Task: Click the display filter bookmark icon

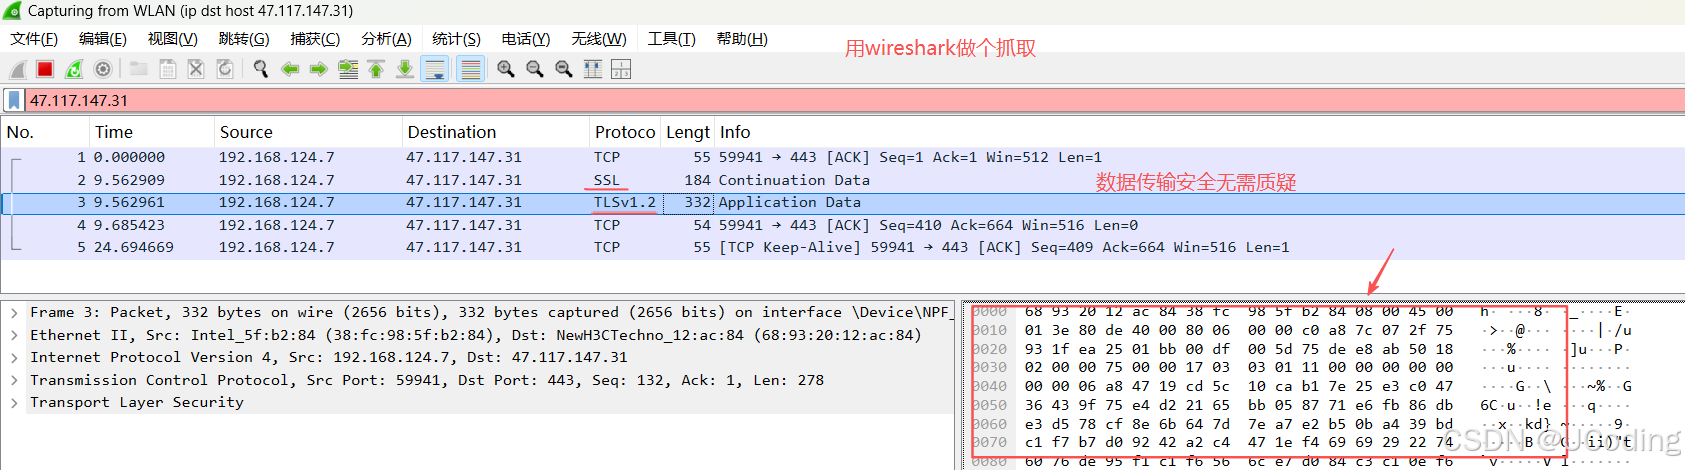Action: (x=13, y=100)
